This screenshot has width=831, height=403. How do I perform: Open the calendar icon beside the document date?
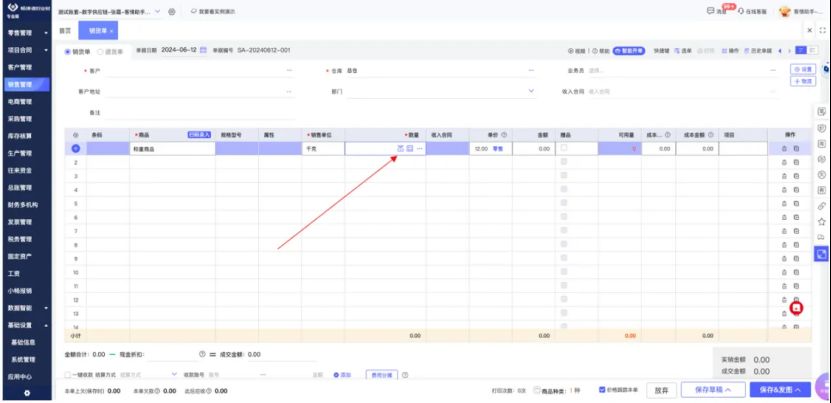point(203,50)
